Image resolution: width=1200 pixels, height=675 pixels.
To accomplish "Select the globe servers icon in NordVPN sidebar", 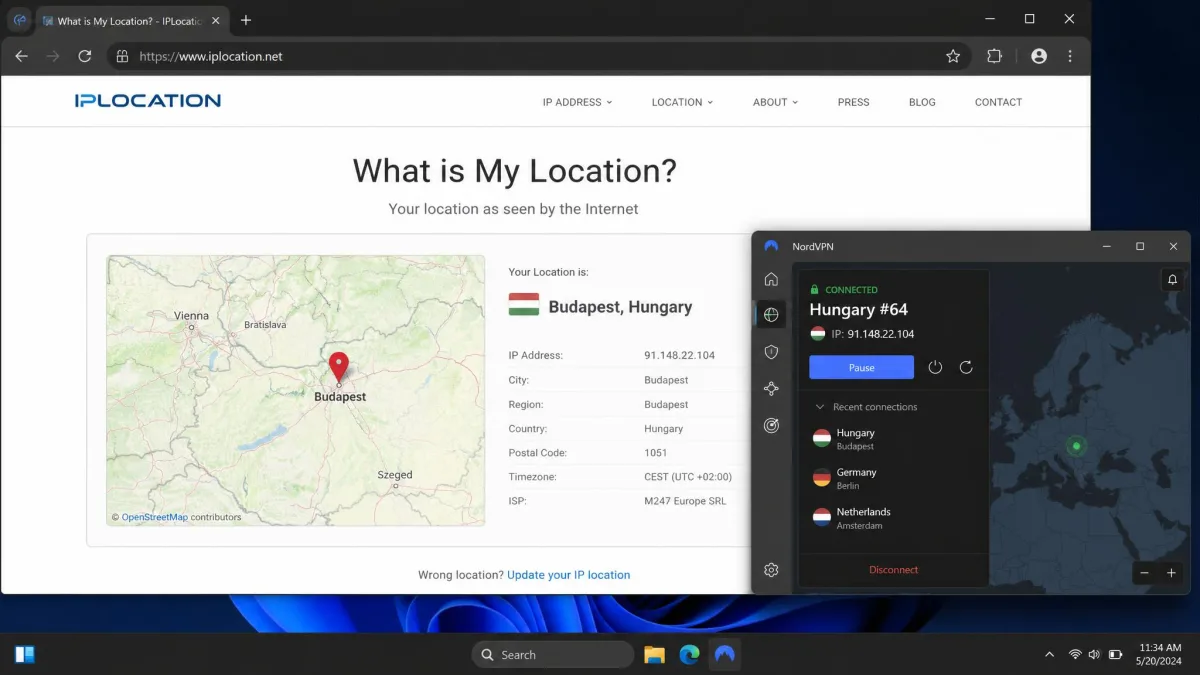I will point(771,315).
